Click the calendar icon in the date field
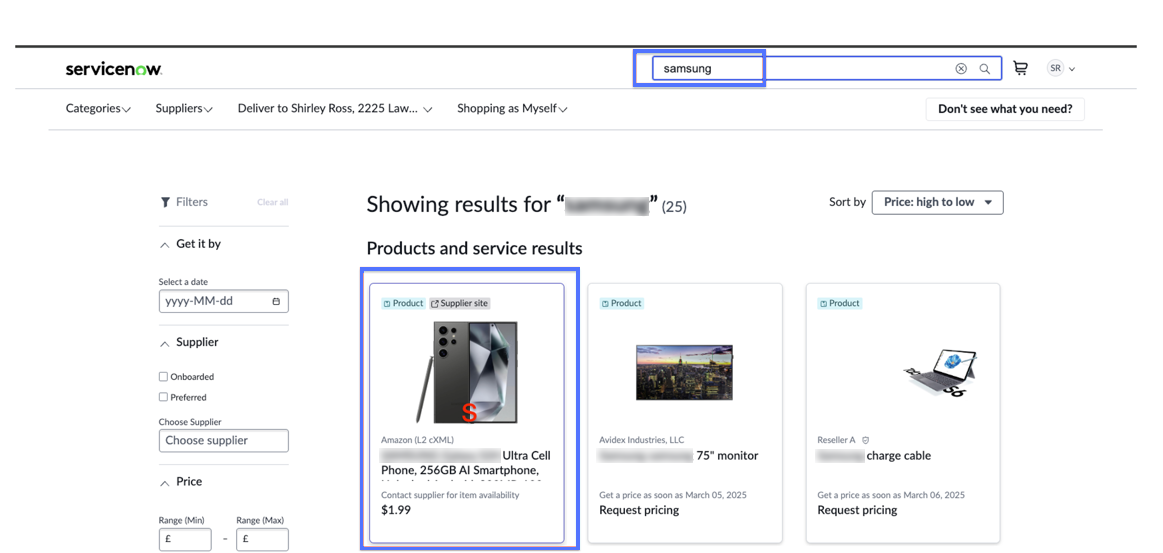The width and height of the screenshot is (1163, 553). point(276,302)
